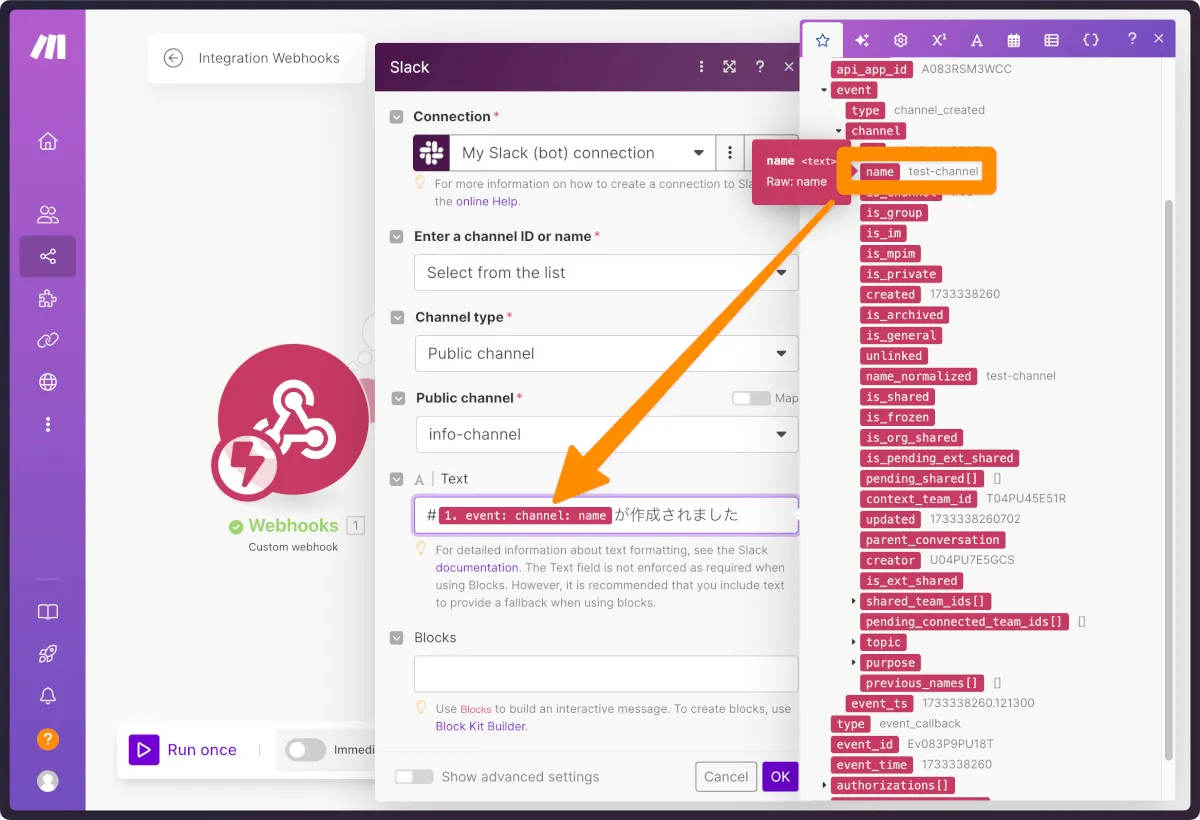Toggle the Text field checkbox
Image resolution: width=1200 pixels, height=820 pixels.
click(x=397, y=479)
